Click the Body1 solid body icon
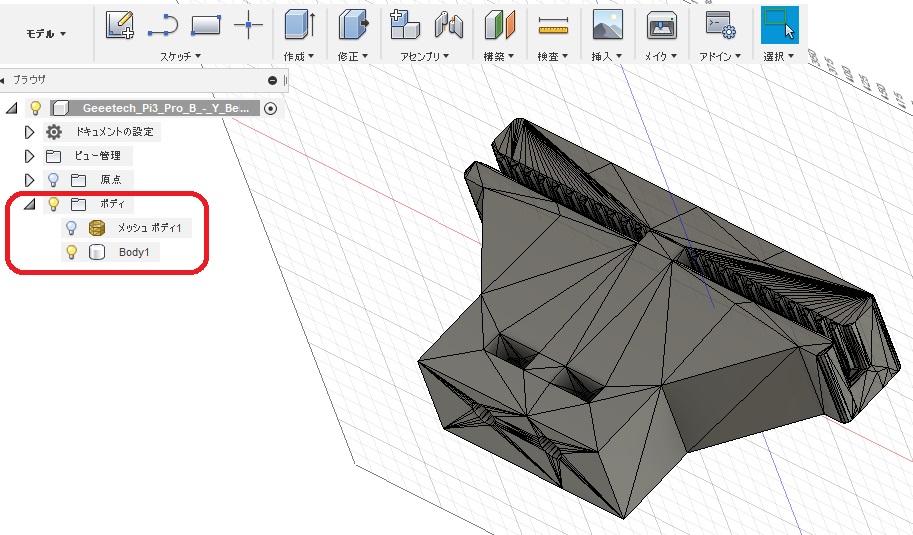 97,252
